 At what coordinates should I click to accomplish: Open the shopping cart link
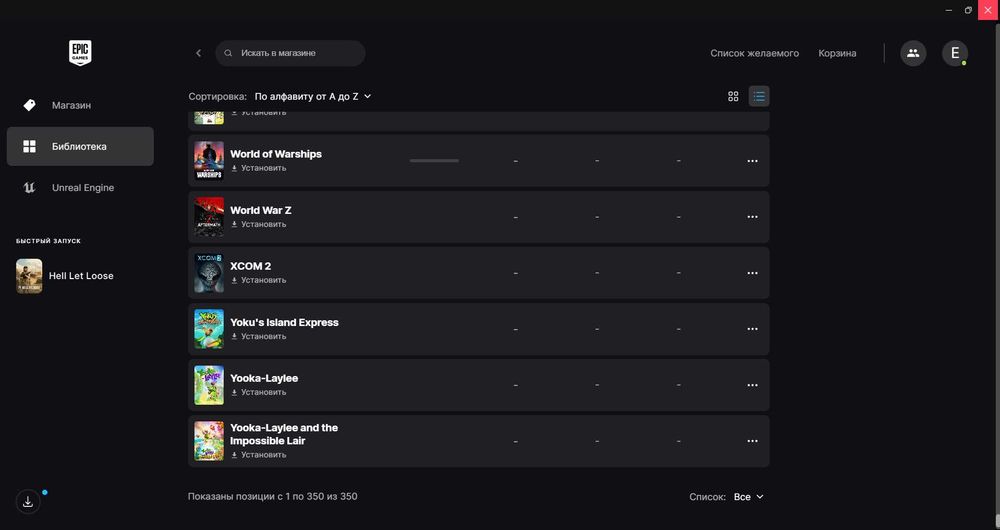pos(837,53)
